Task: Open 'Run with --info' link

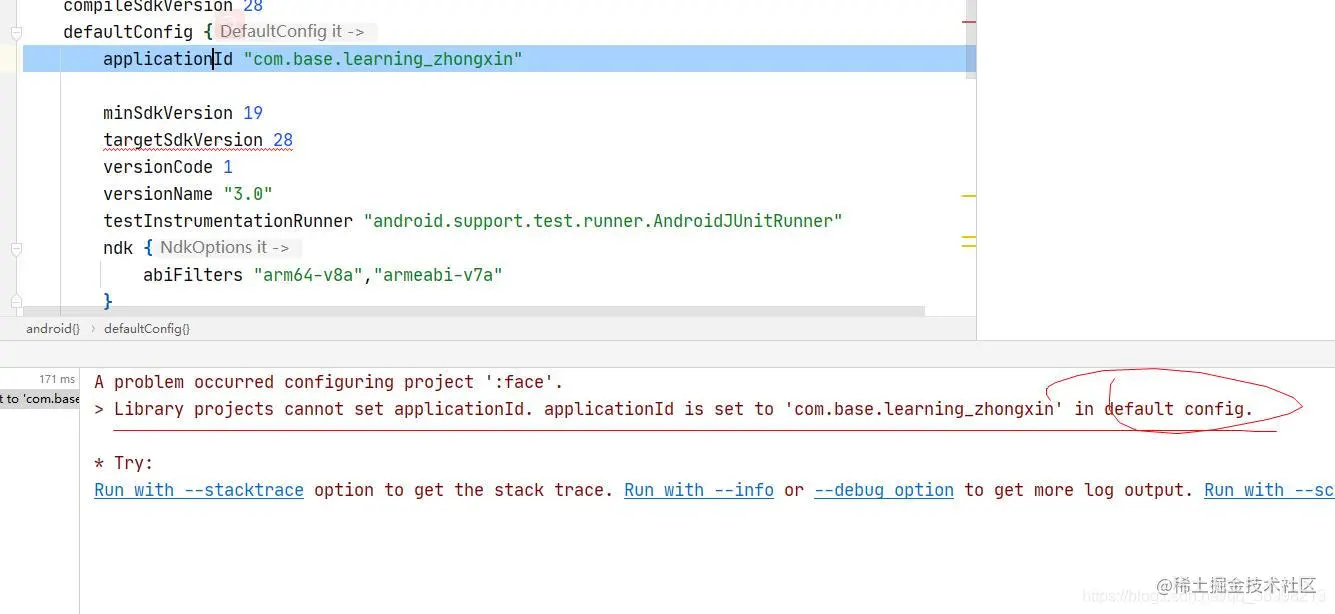Action: click(x=699, y=490)
